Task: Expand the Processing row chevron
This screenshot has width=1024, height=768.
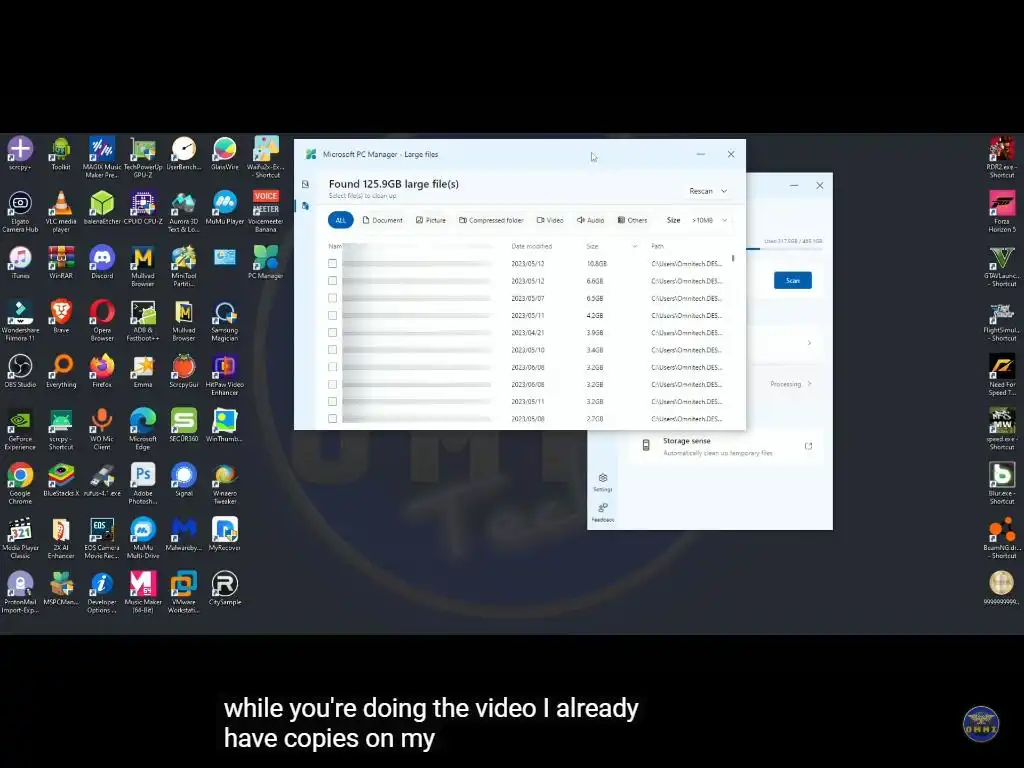Action: point(810,384)
